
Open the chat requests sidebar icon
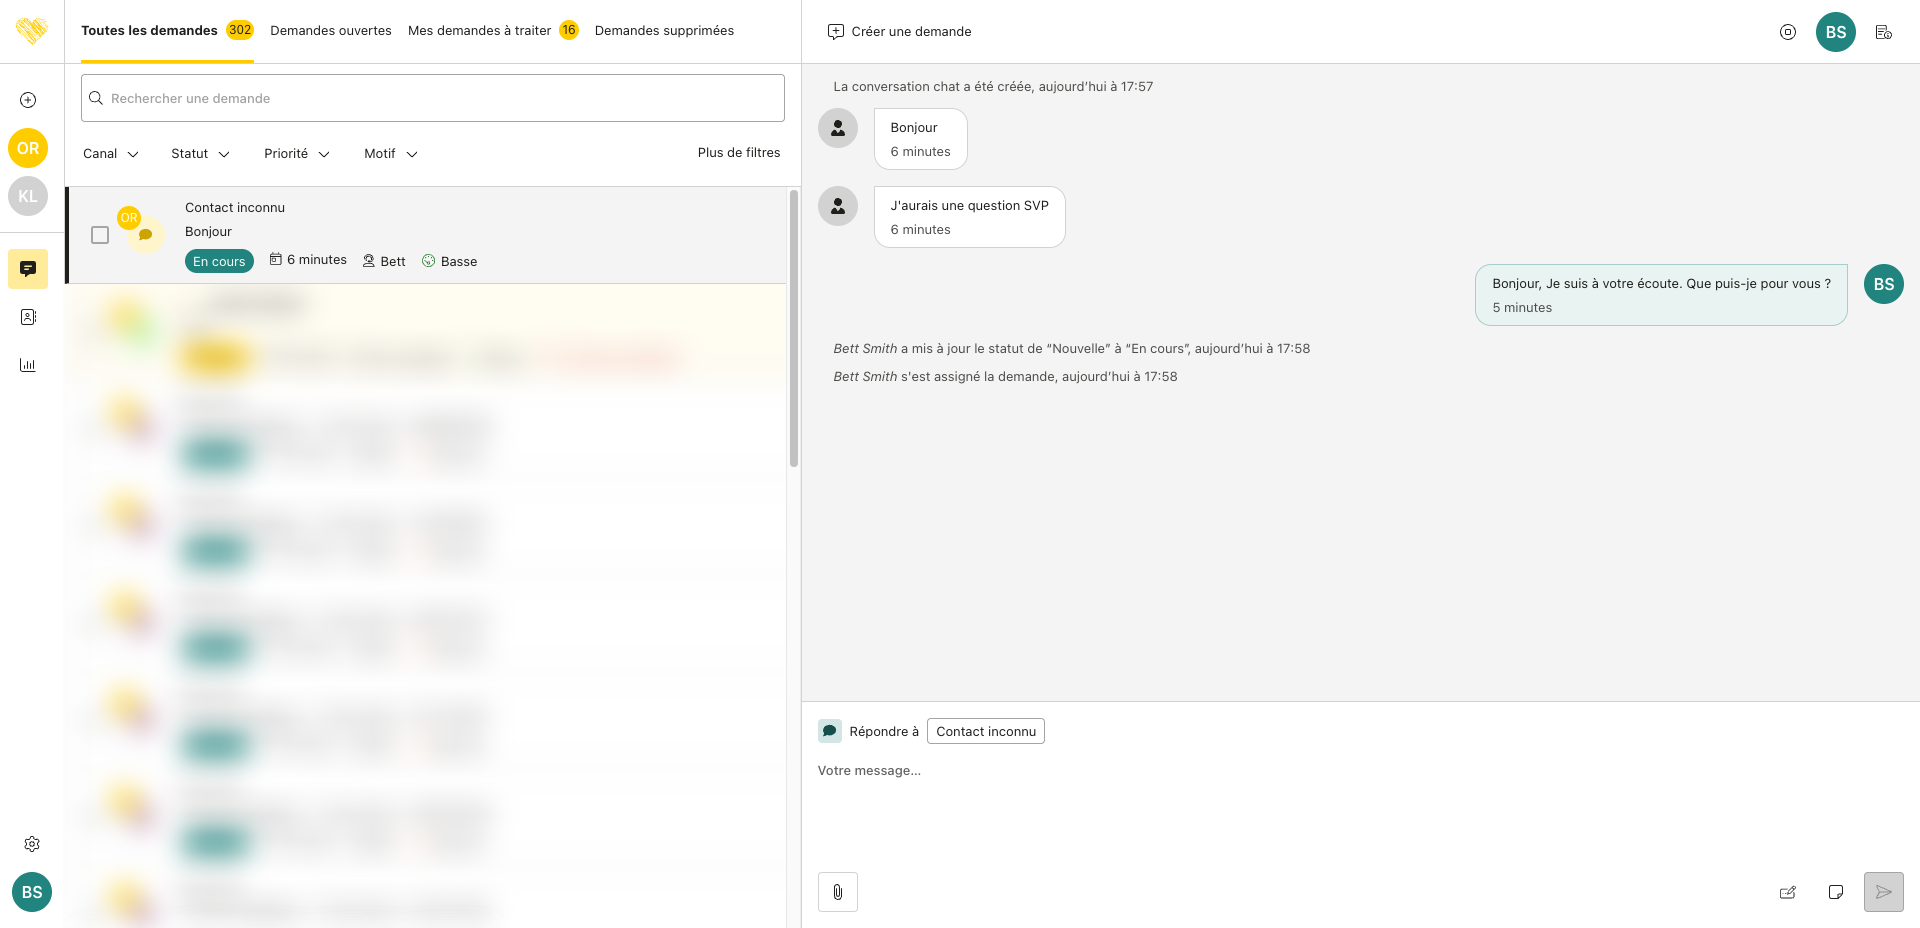click(x=28, y=269)
